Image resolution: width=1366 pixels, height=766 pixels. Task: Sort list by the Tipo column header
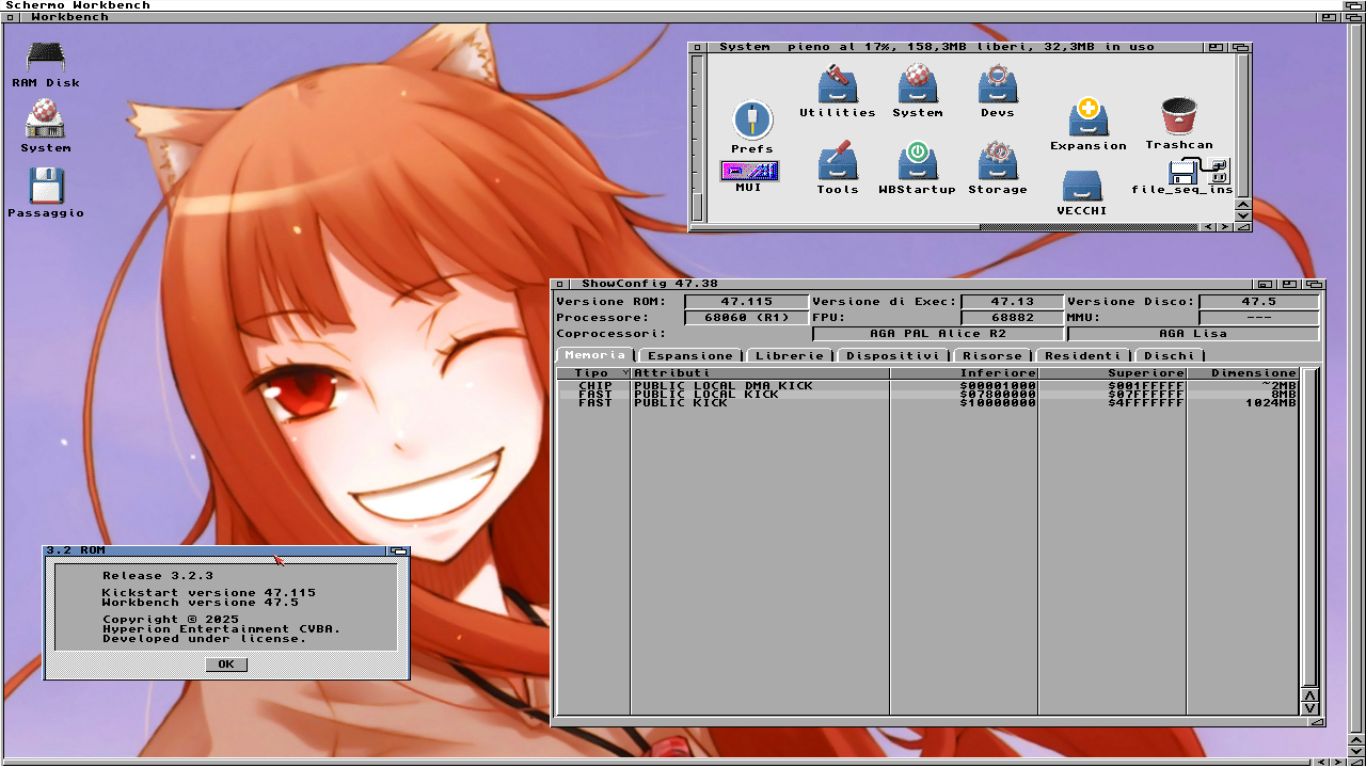(x=593, y=373)
